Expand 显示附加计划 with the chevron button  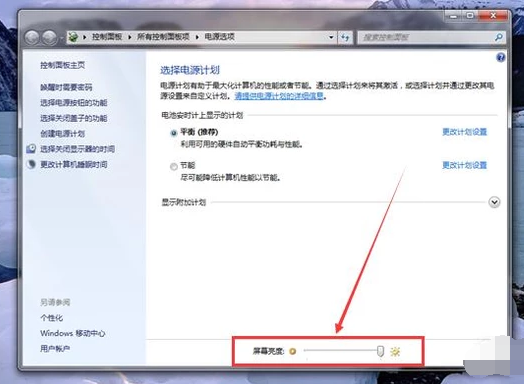coord(494,202)
